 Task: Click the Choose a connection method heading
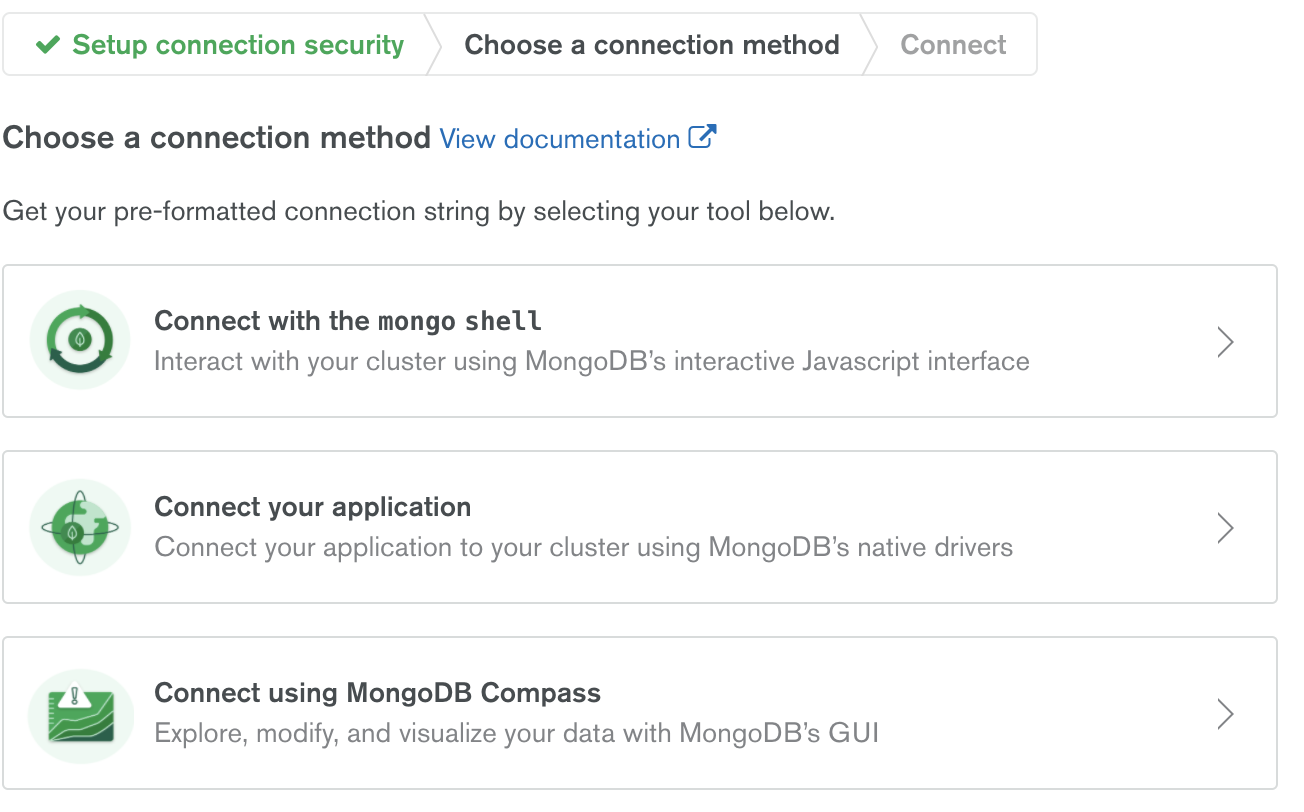[217, 138]
